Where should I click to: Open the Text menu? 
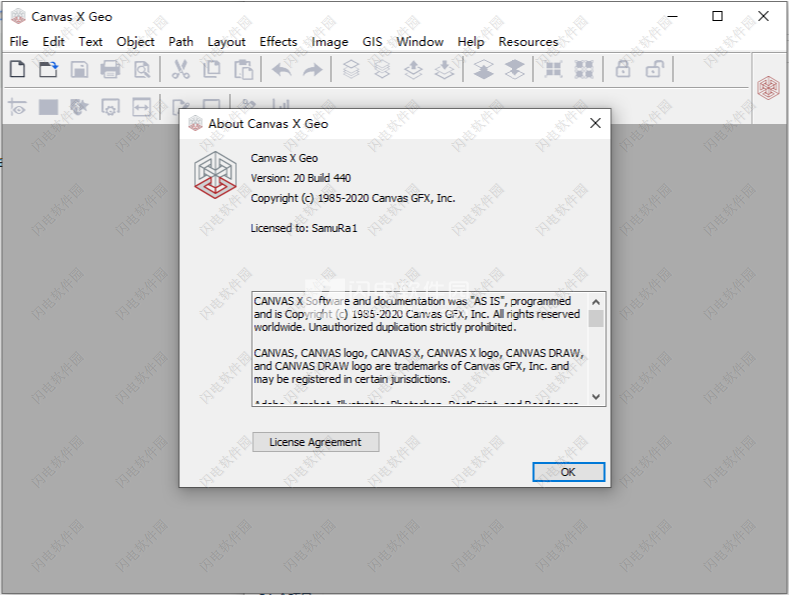[x=91, y=42]
